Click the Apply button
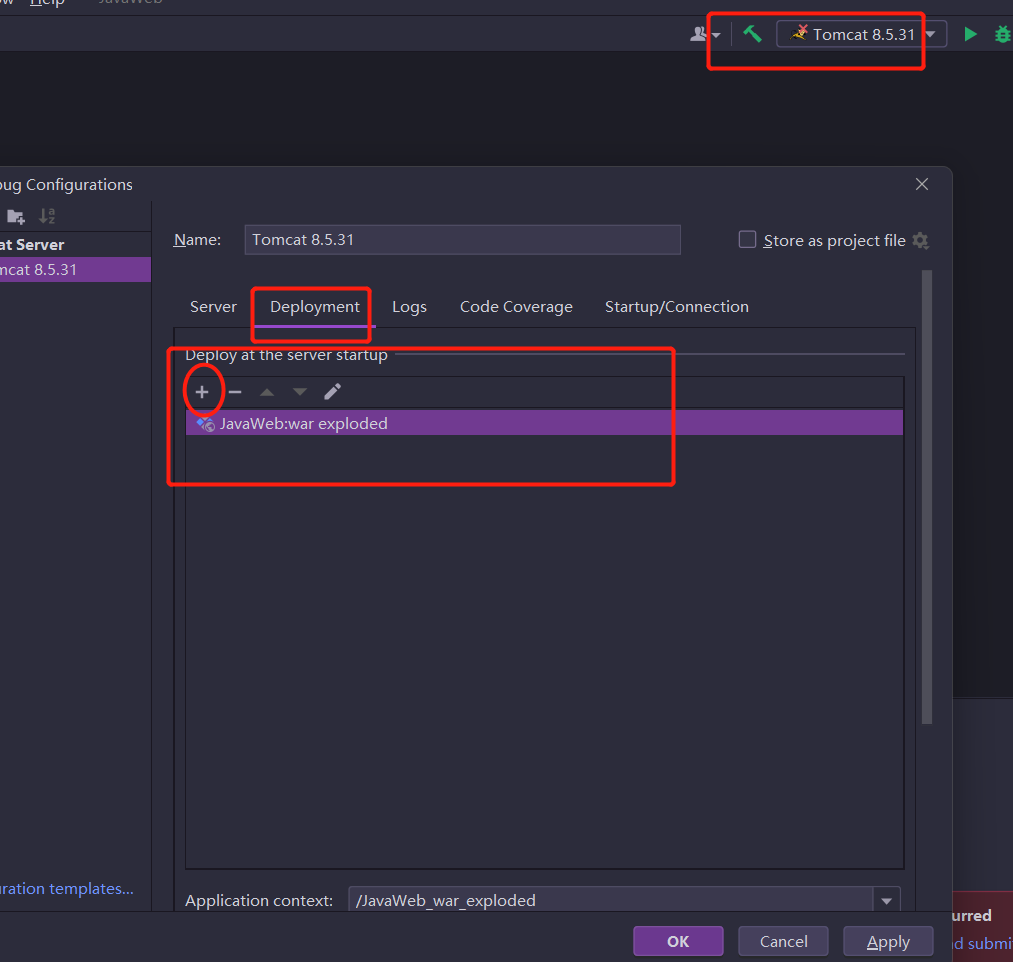1013x962 pixels. (888, 941)
